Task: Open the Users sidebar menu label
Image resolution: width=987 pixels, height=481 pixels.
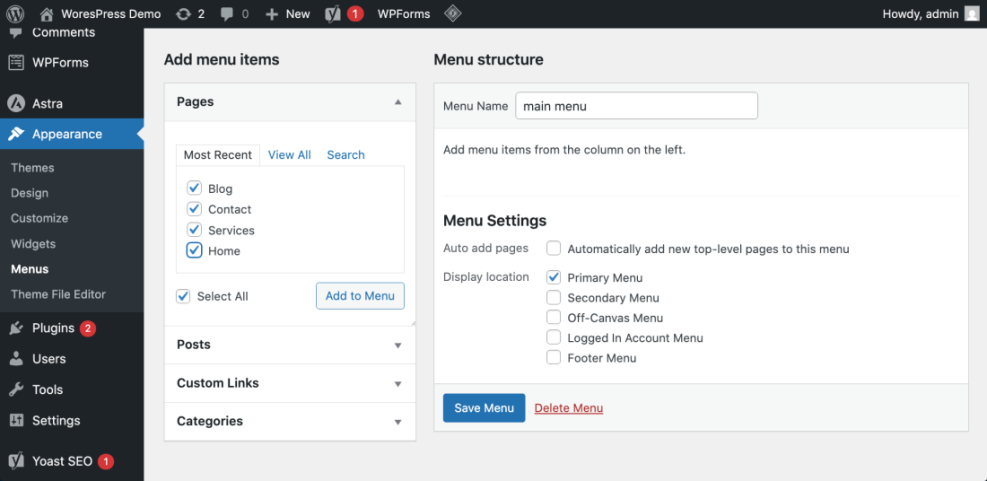Action: click(x=49, y=359)
